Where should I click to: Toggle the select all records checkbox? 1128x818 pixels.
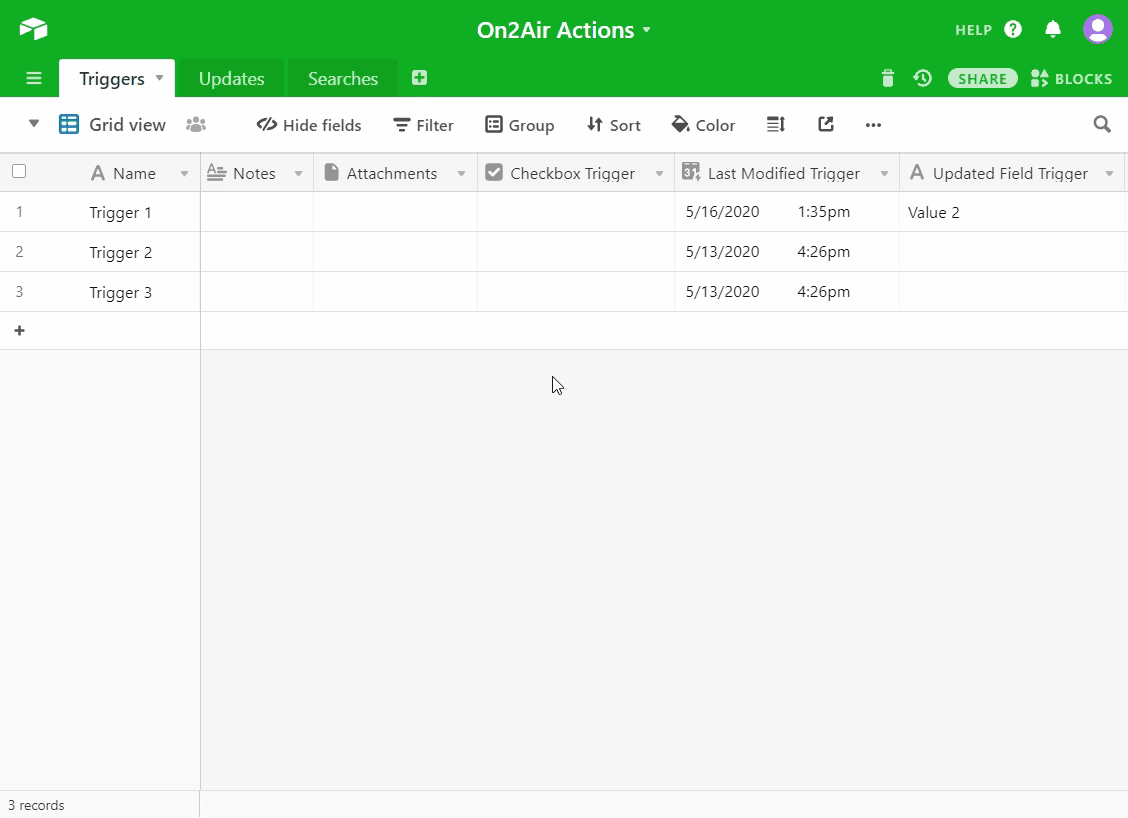pyautogui.click(x=19, y=172)
